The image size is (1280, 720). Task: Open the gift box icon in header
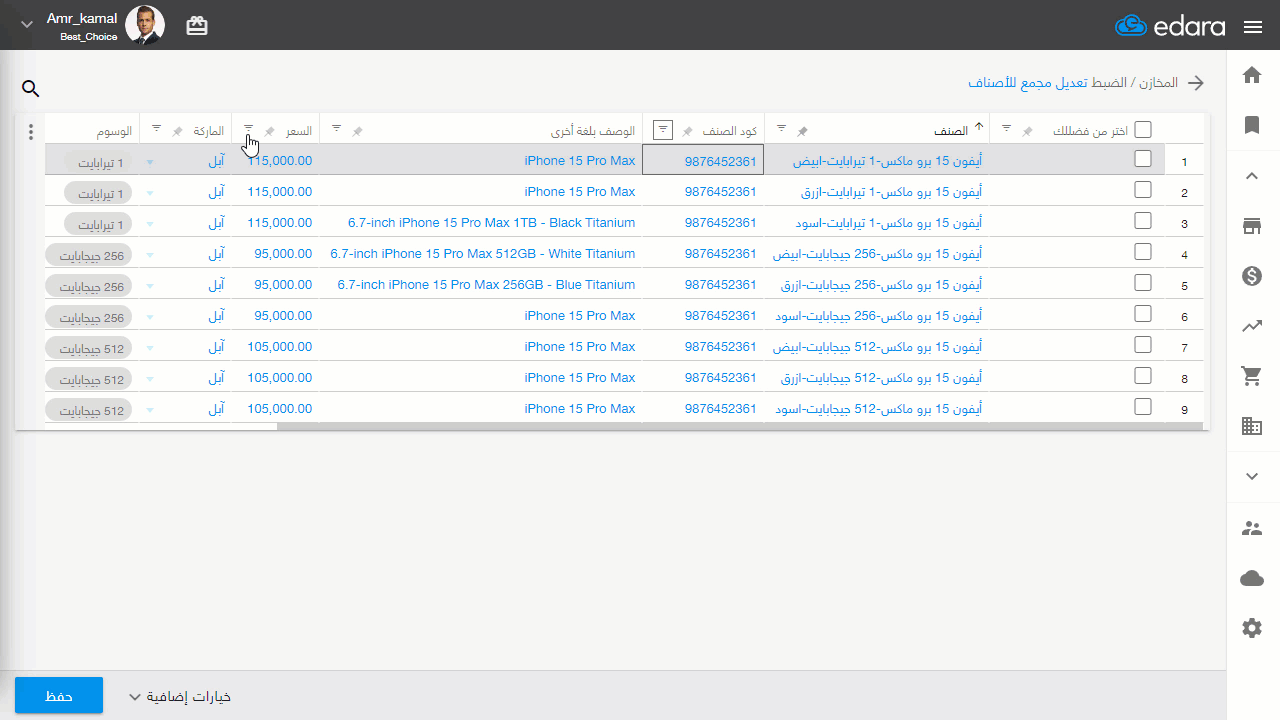pyautogui.click(x=197, y=26)
